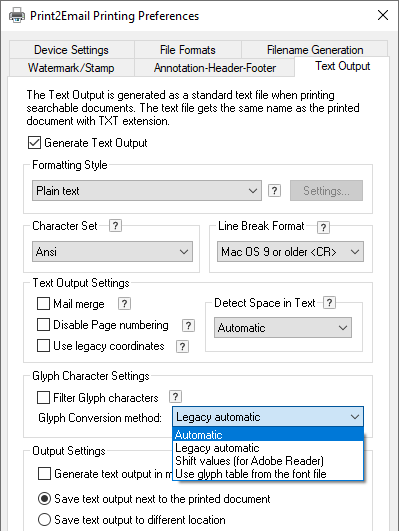The width and height of the screenshot is (399, 531).
Task: Expand the Plain text formatting style dropdown
Action: [x=147, y=191]
